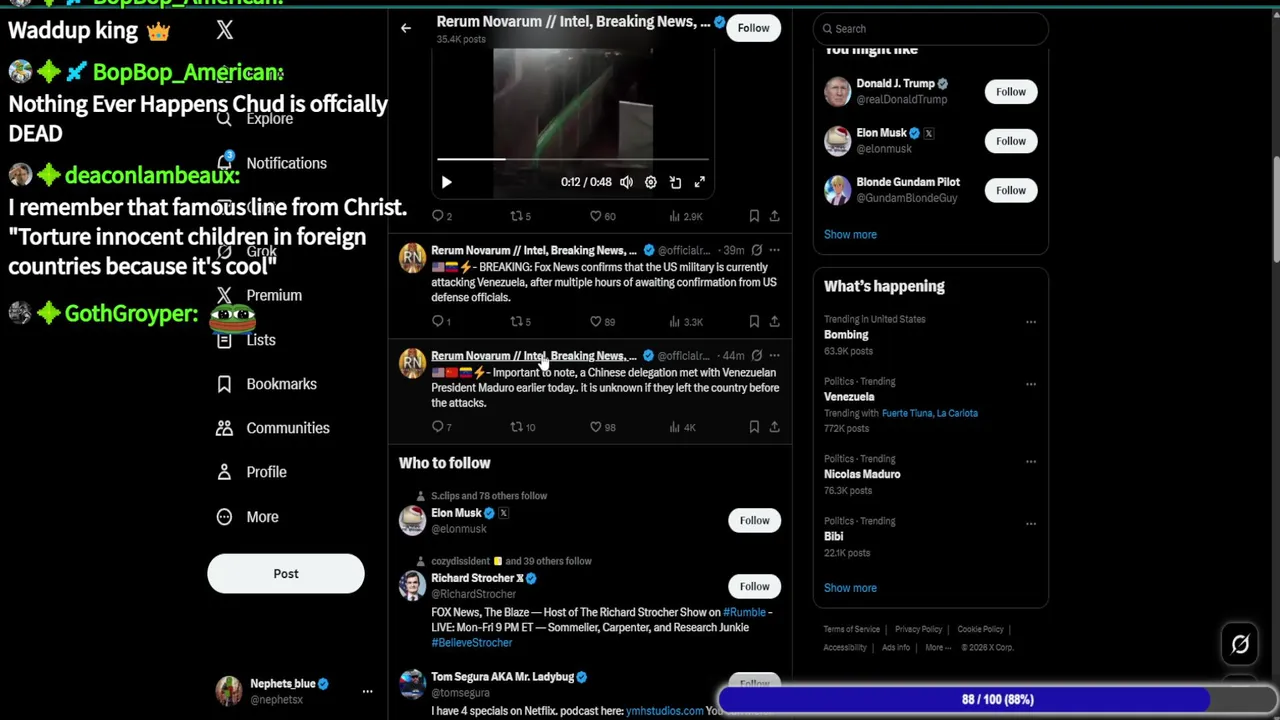View 4K views on Chinese delegation post
The width and height of the screenshot is (1280, 720).
(x=682, y=427)
